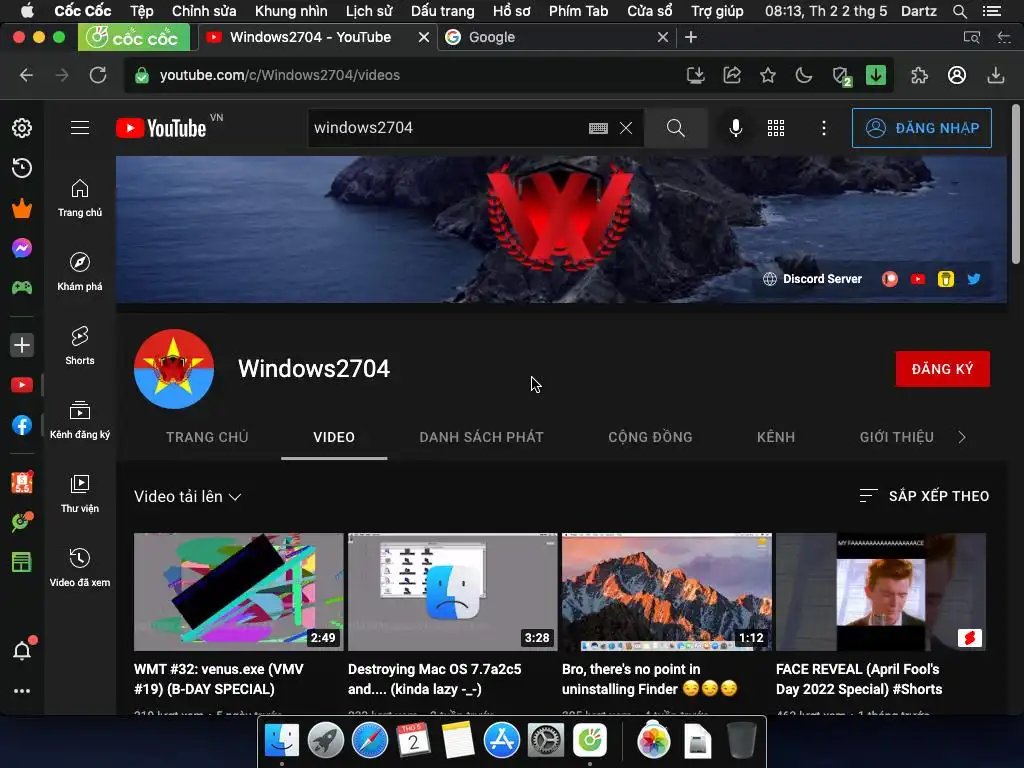Image resolution: width=1024 pixels, height=768 pixels.
Task: Open the sidebar three-dots more menu
Action: click(x=22, y=691)
